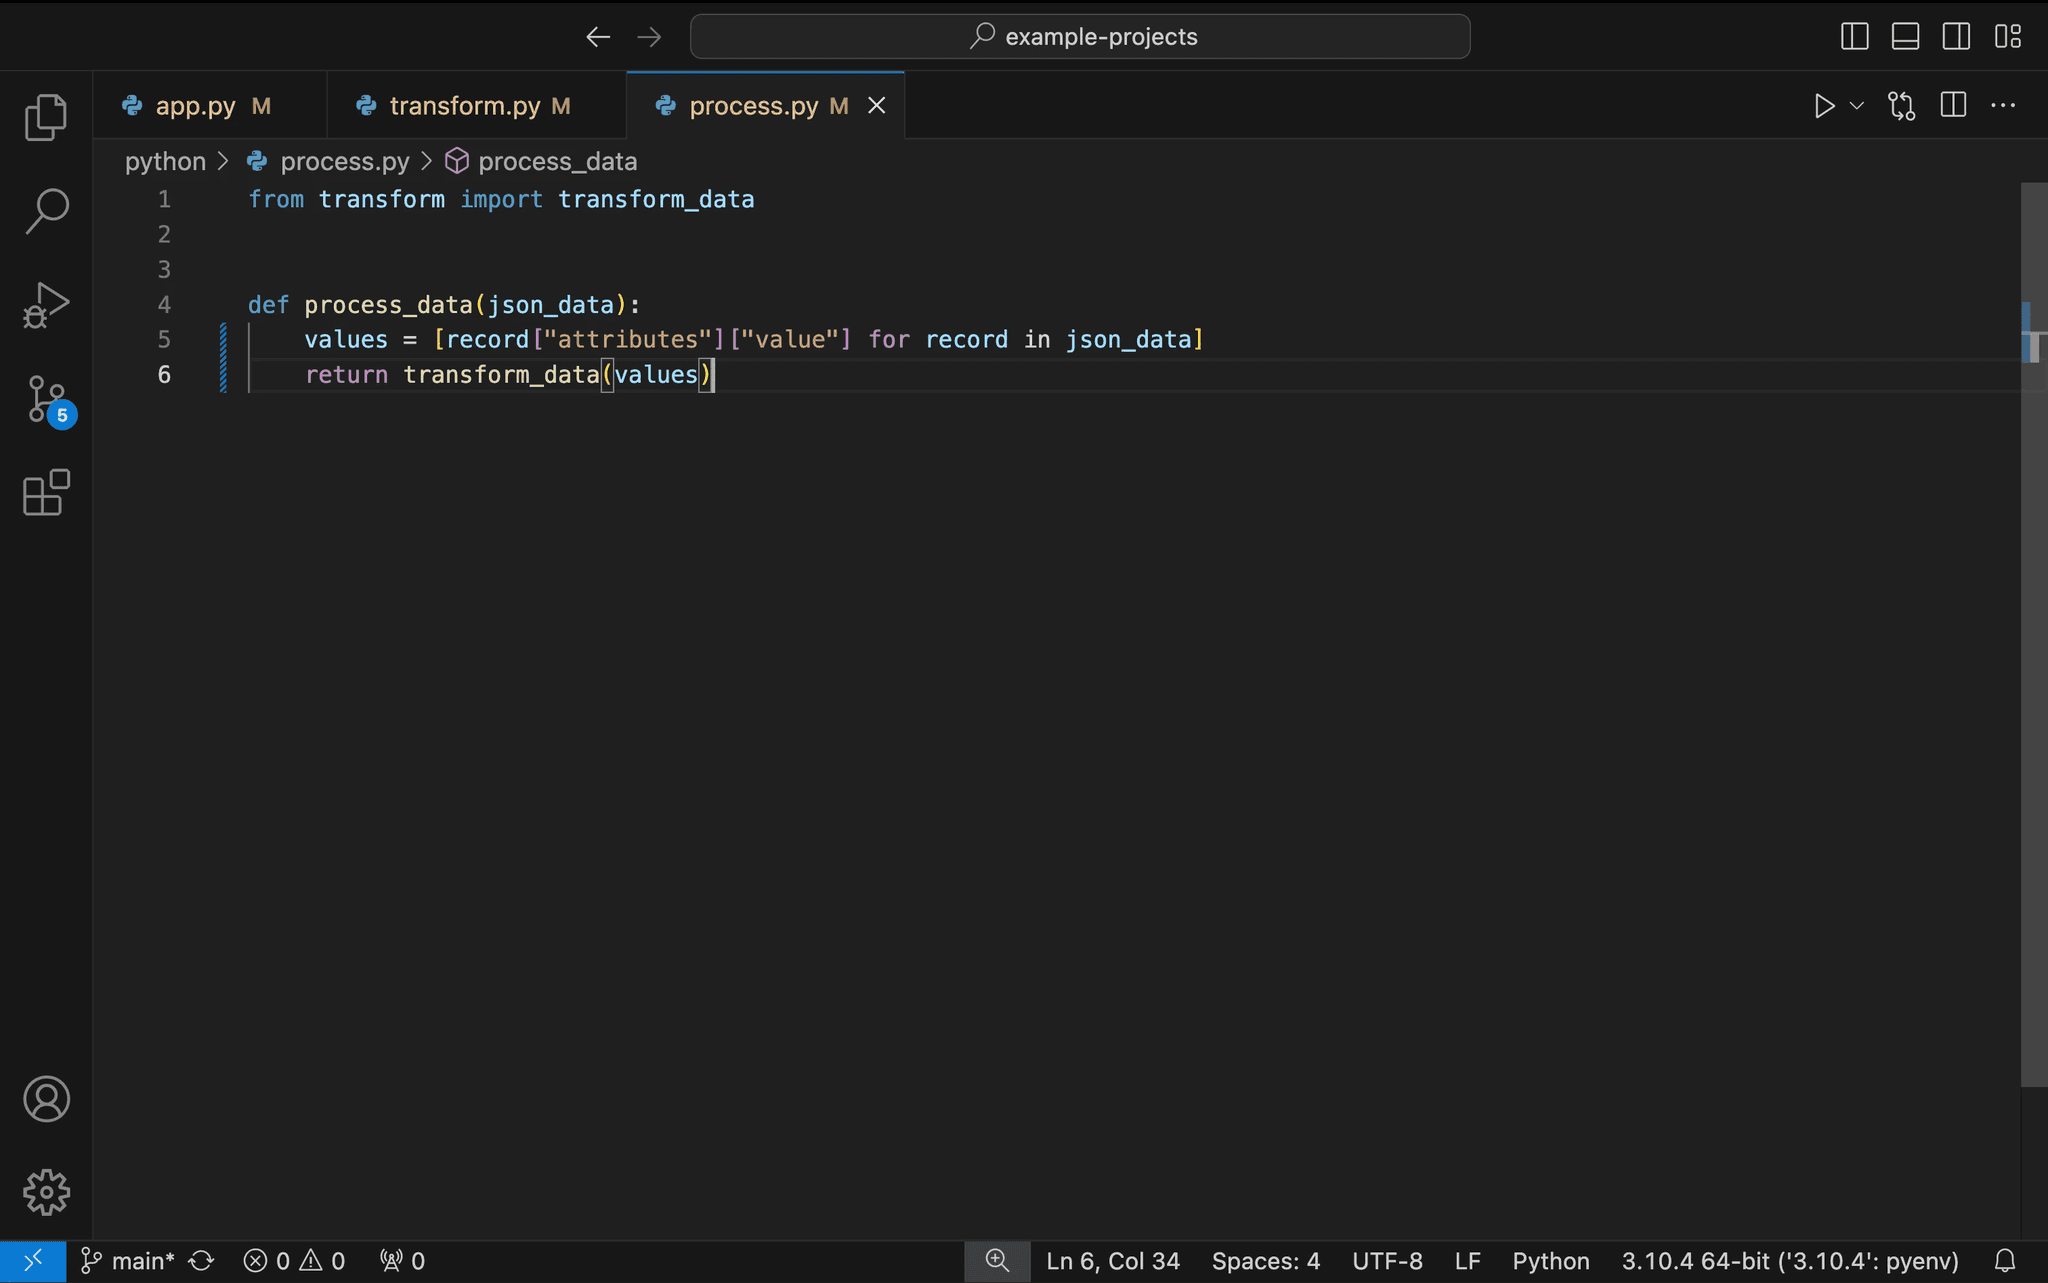
Task: Change Python language mode in status bar
Action: click(x=1550, y=1261)
